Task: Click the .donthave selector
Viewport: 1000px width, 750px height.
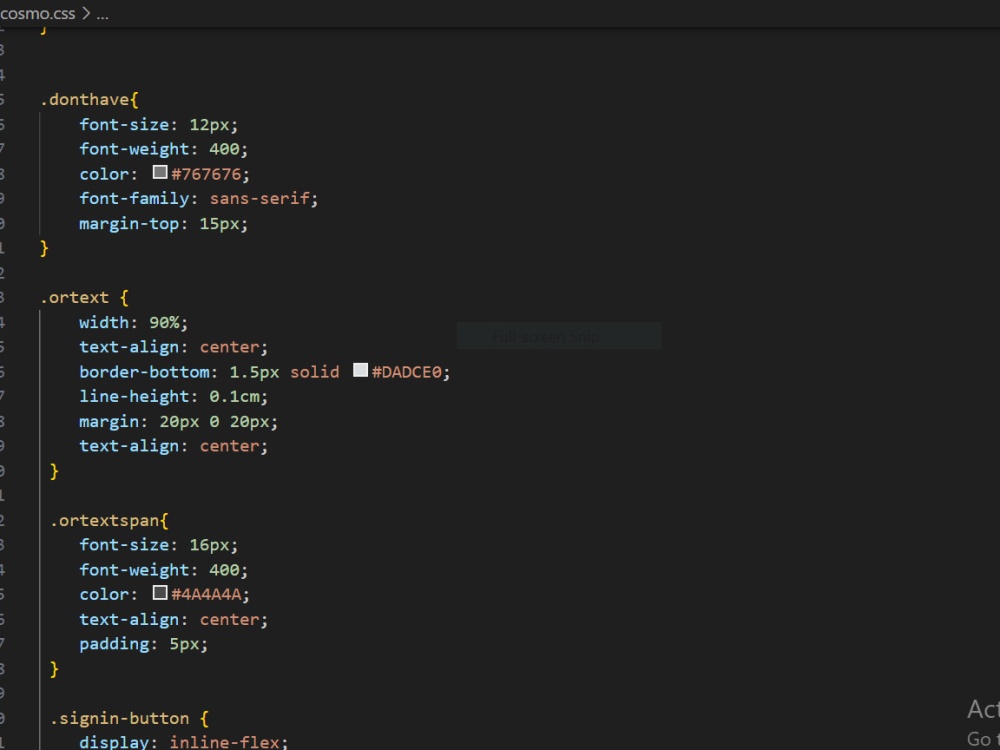Action: [85, 99]
